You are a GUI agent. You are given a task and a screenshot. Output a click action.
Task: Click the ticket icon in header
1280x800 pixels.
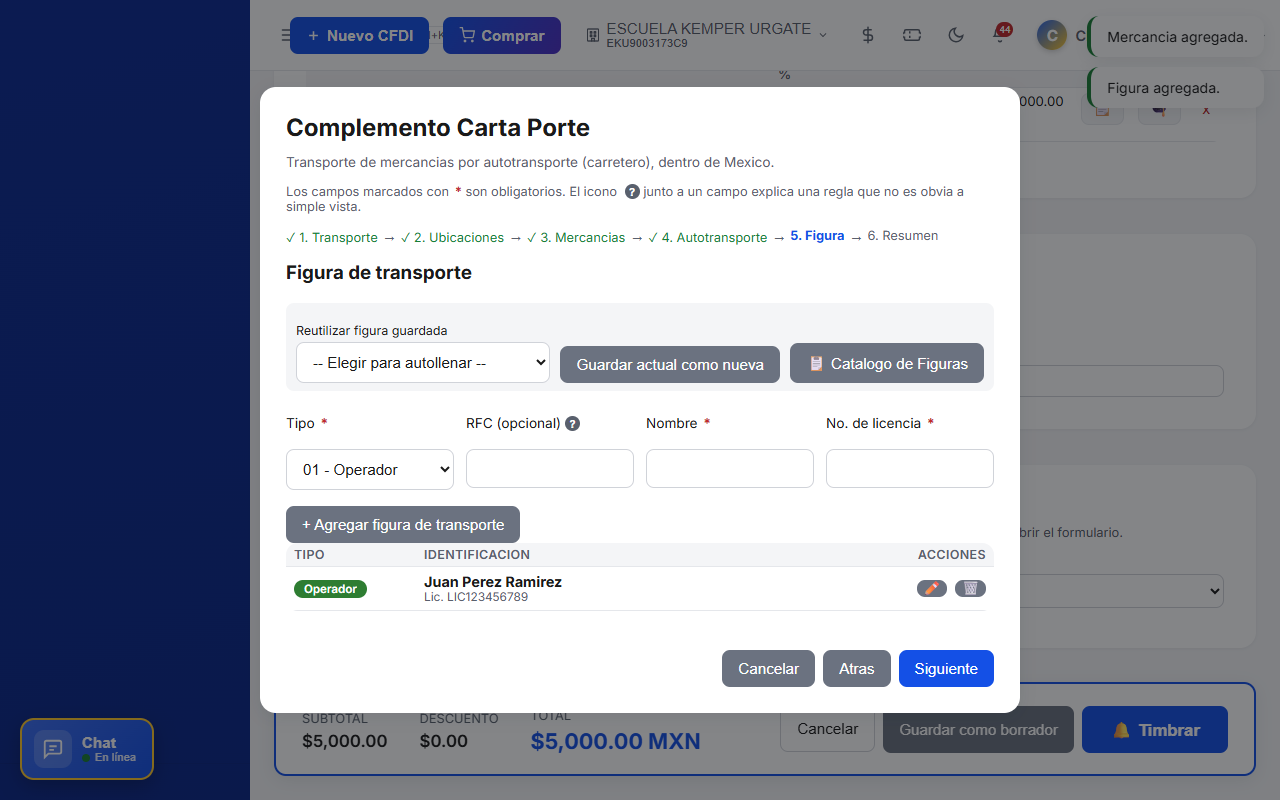tap(912, 35)
